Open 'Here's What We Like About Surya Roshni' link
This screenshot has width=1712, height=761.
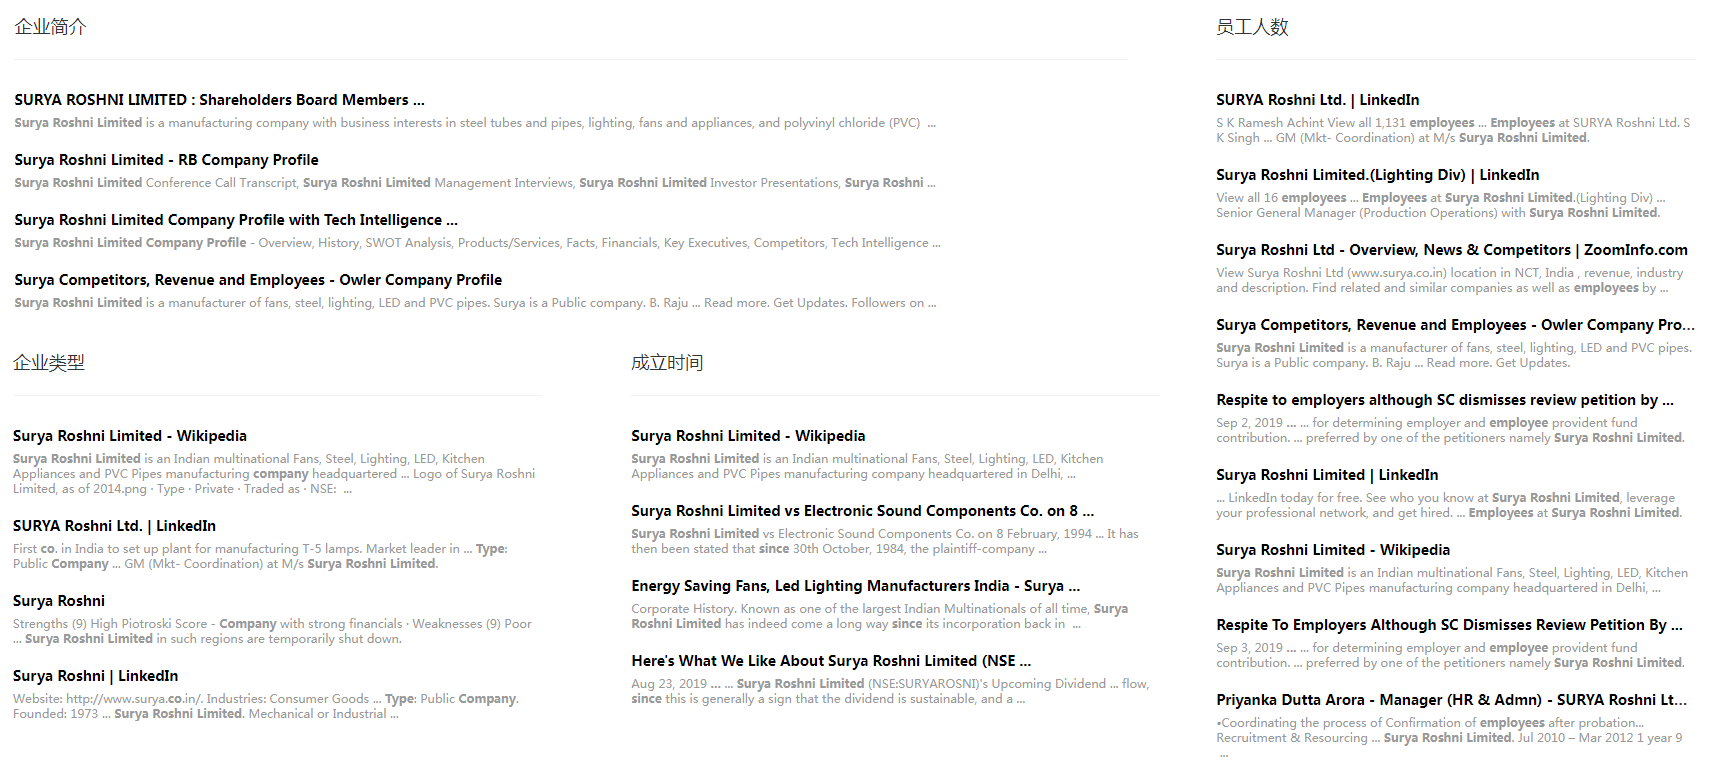(x=831, y=661)
